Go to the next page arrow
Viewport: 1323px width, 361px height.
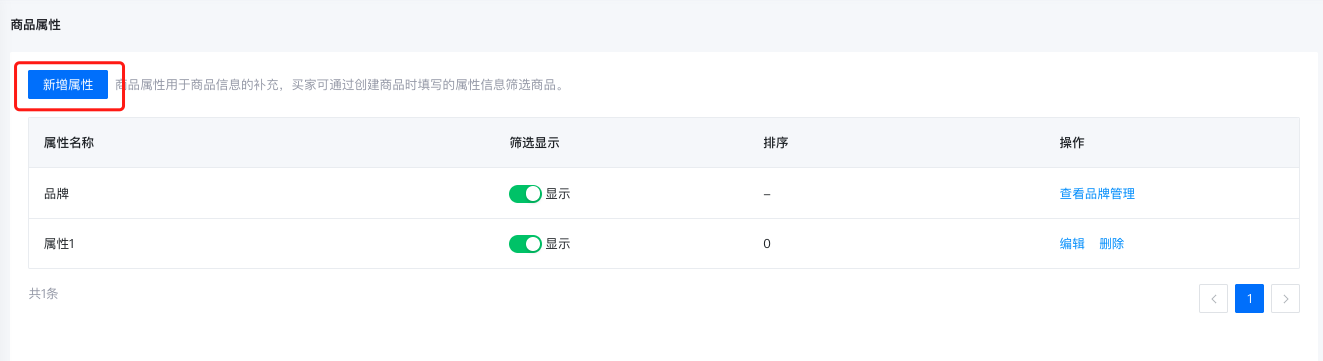[x=1286, y=298]
